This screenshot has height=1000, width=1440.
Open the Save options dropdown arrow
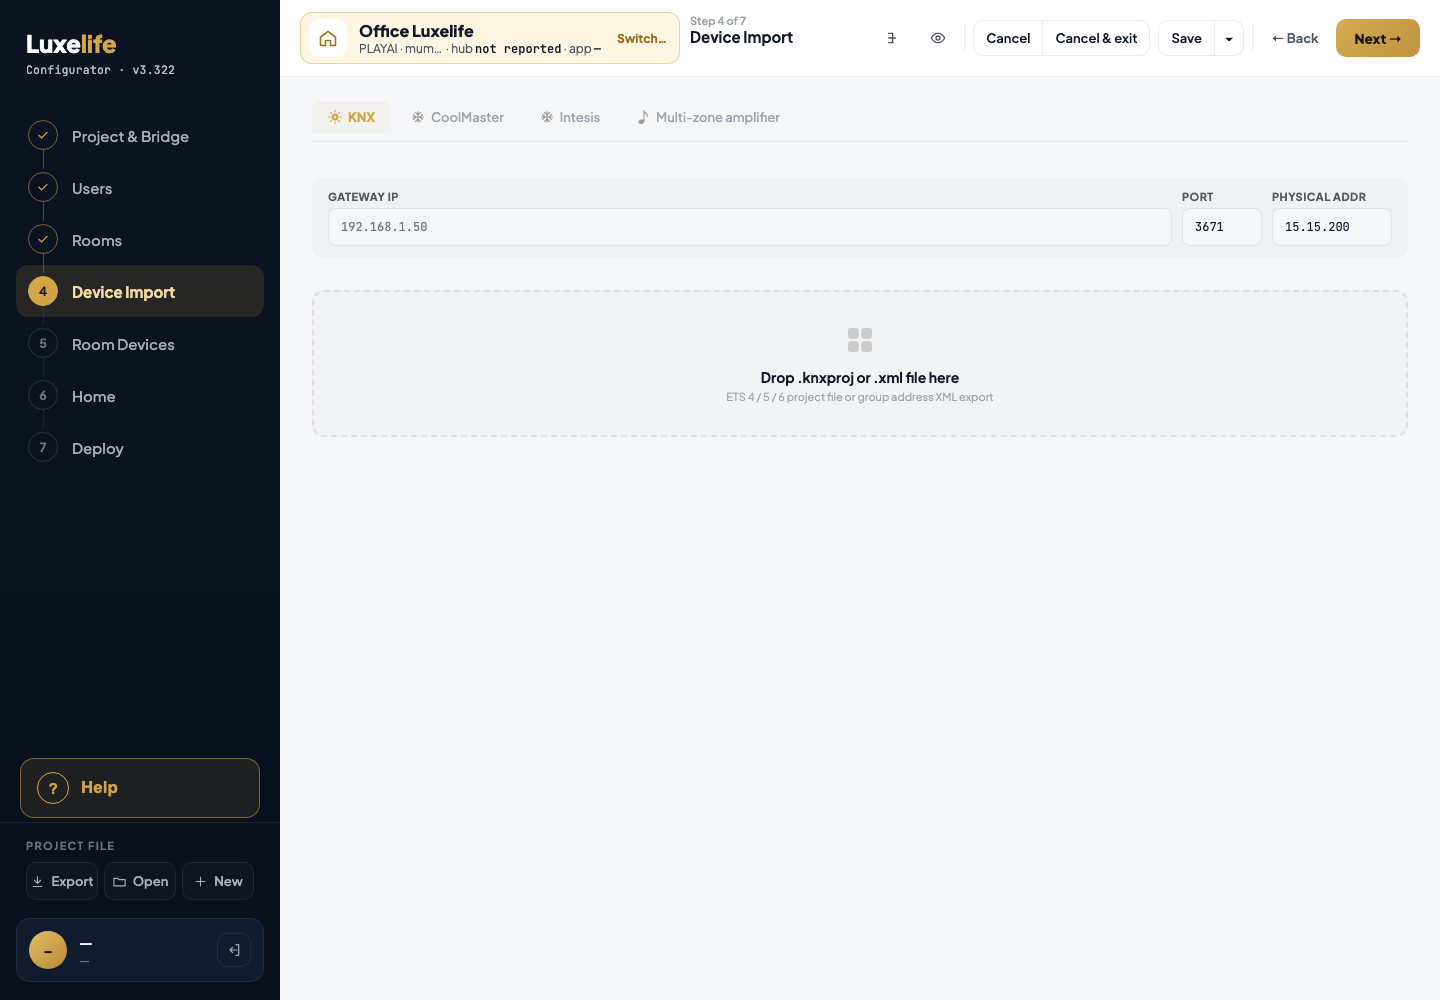[x=1229, y=39]
